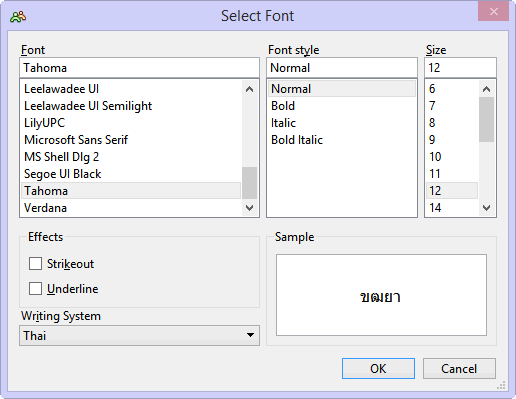Click the Size input field

(460, 68)
